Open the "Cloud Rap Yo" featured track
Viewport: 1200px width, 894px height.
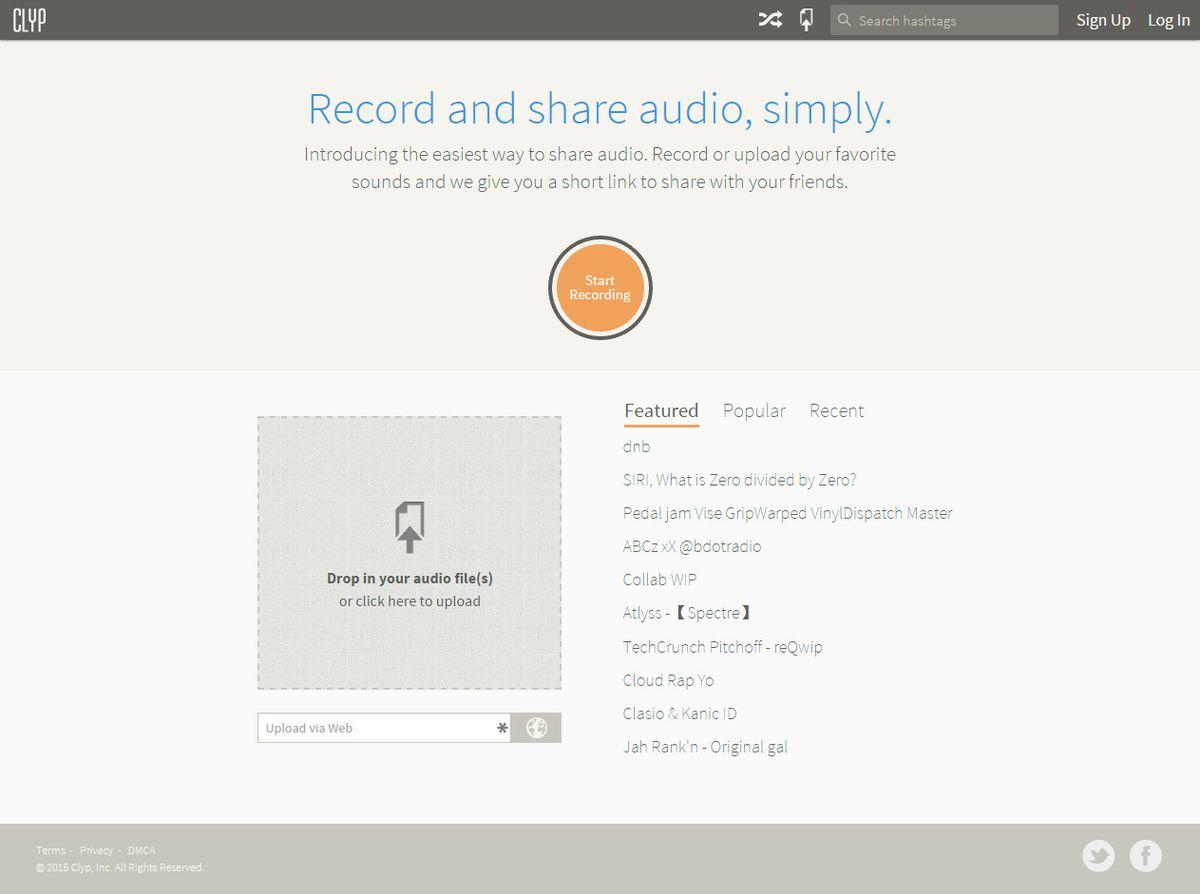click(x=668, y=680)
